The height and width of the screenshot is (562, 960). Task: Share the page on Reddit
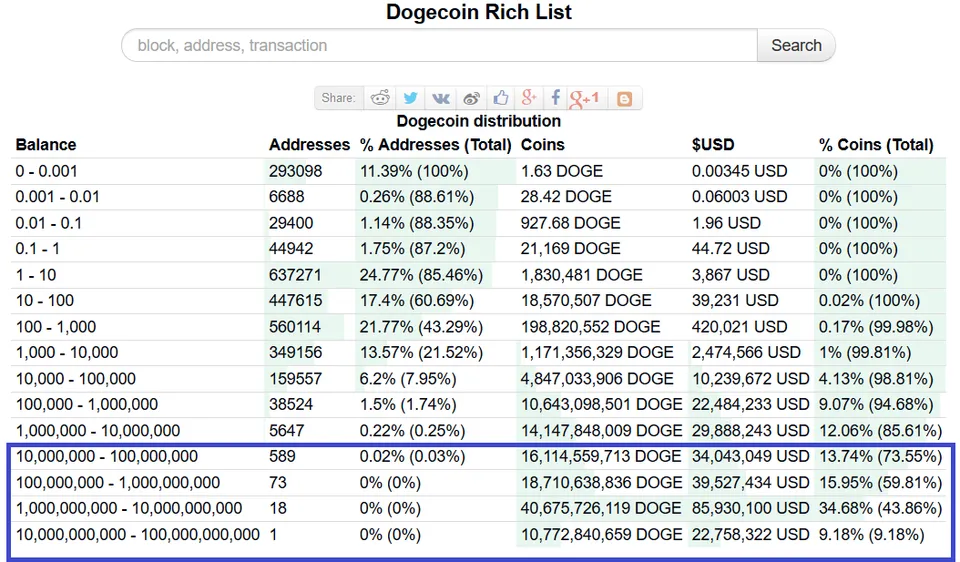(380, 98)
